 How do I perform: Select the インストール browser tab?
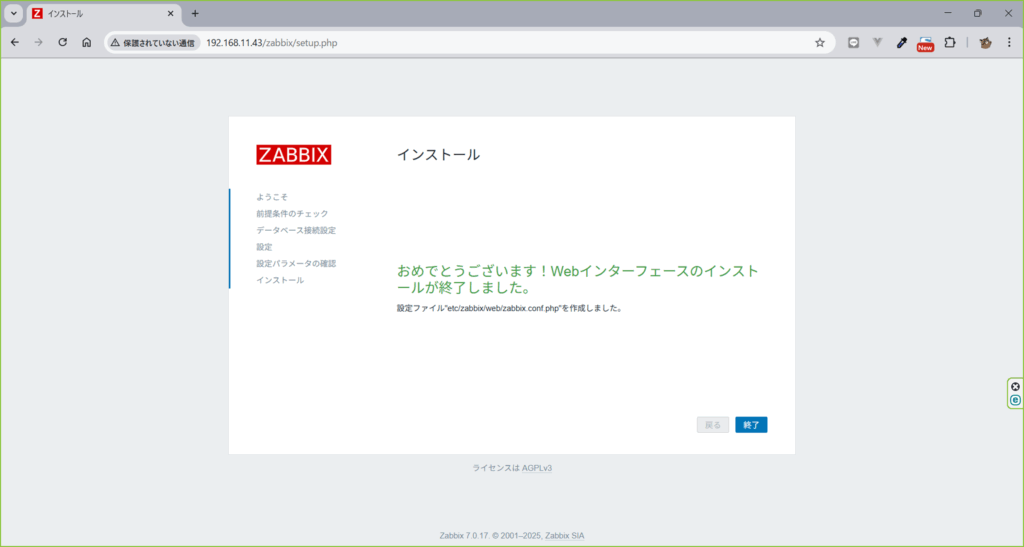104,14
